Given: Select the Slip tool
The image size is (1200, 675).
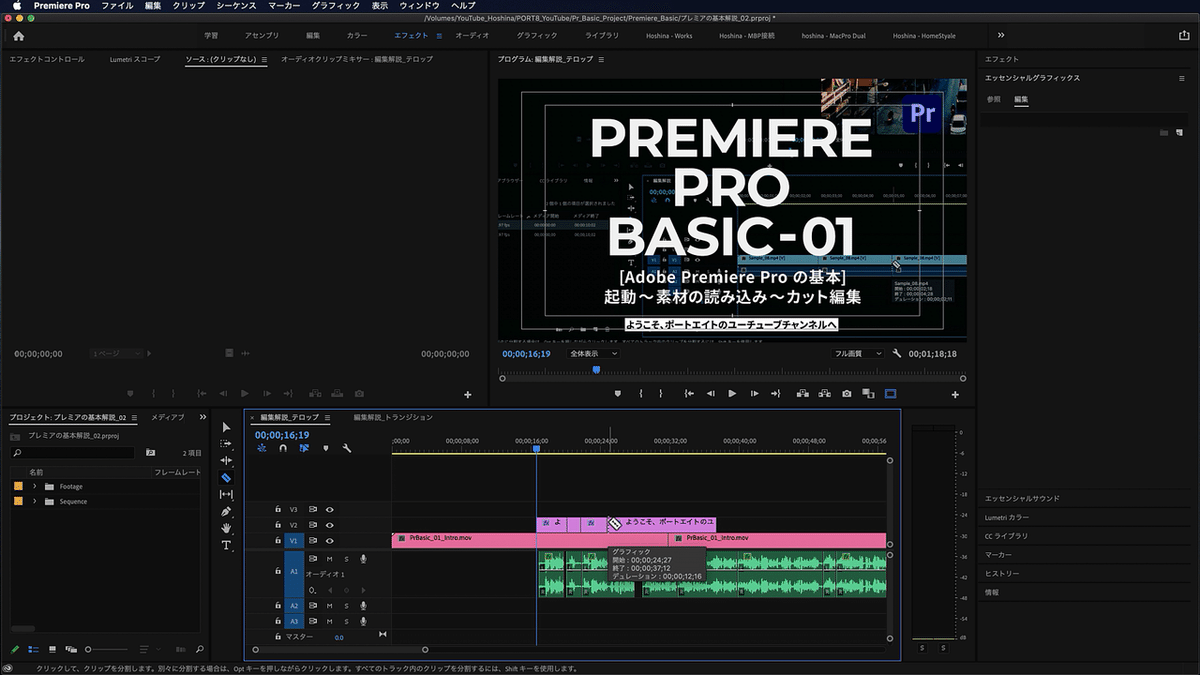Looking at the screenshot, I should (226, 494).
